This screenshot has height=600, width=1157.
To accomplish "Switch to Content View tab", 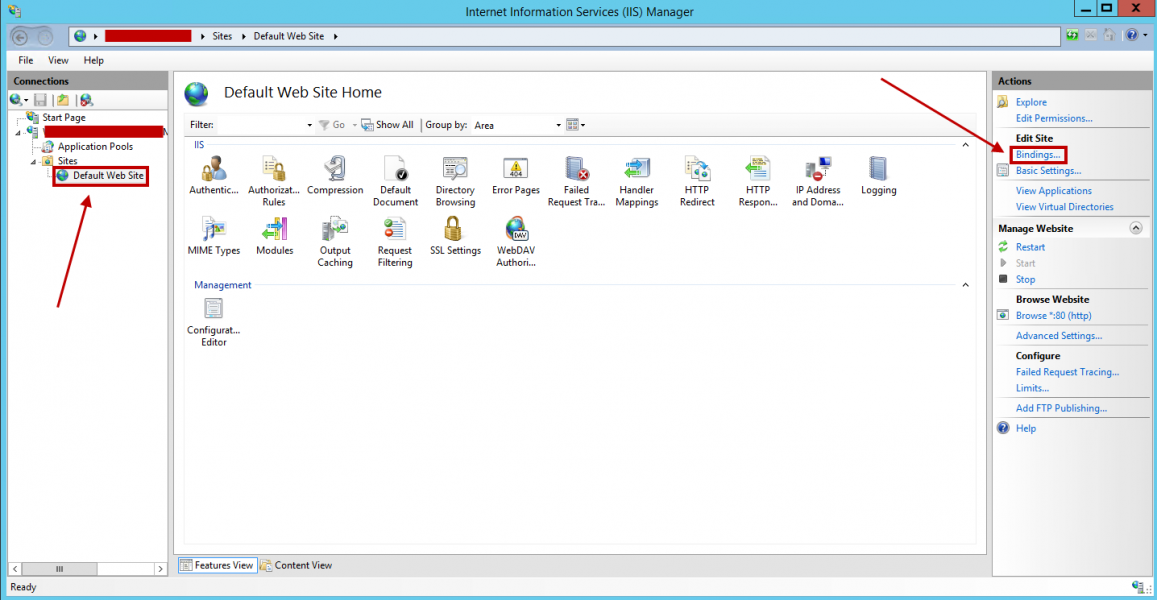I will [x=297, y=565].
